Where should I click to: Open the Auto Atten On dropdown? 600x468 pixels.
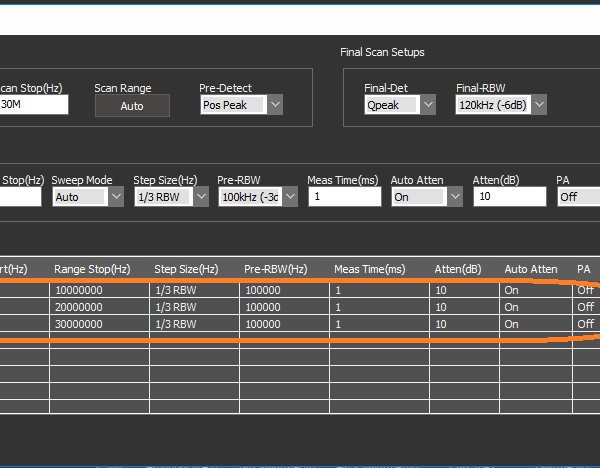point(455,197)
